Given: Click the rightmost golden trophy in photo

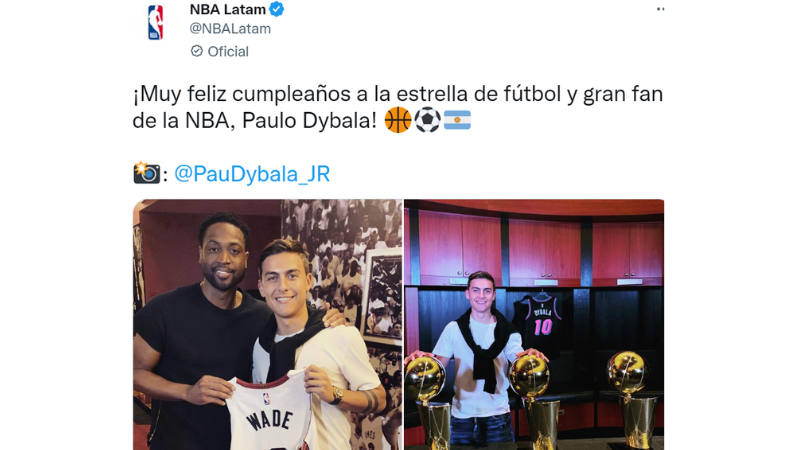Looking at the screenshot, I should (632, 398).
